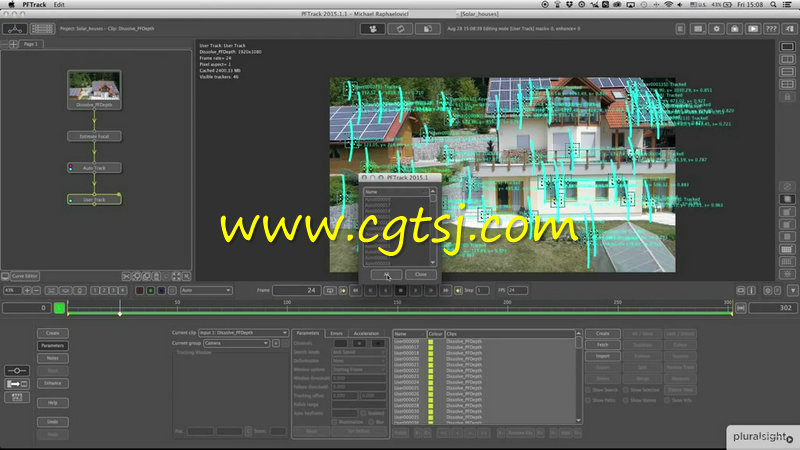Jump to first frame playback button

point(356,290)
